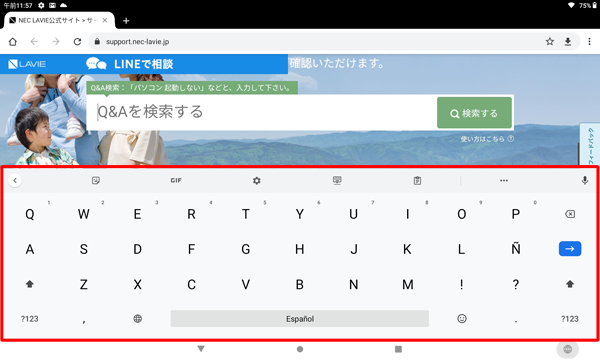Open the emoji keyboard smiley key

click(x=461, y=319)
